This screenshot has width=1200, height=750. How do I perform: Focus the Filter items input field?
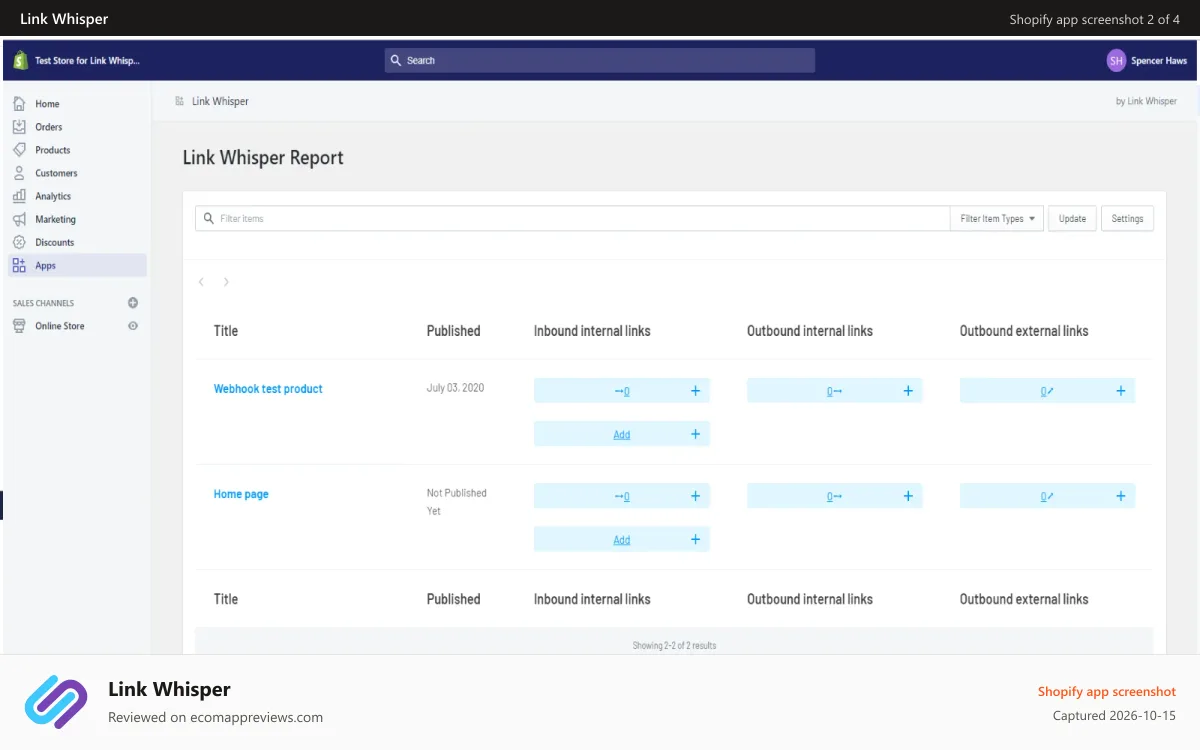click(x=572, y=218)
